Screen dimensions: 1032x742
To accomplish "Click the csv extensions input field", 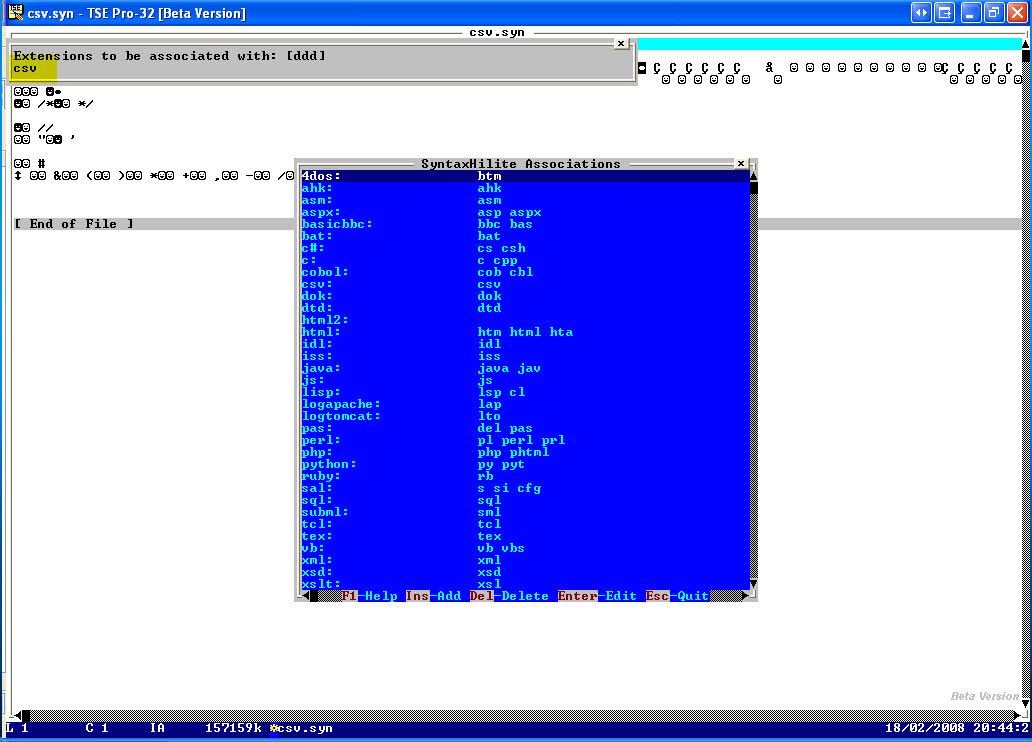I will point(321,68).
